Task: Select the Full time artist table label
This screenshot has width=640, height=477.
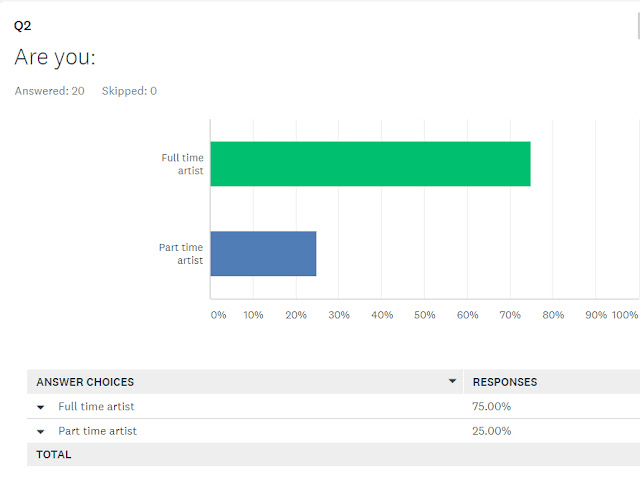Action: tap(96, 406)
